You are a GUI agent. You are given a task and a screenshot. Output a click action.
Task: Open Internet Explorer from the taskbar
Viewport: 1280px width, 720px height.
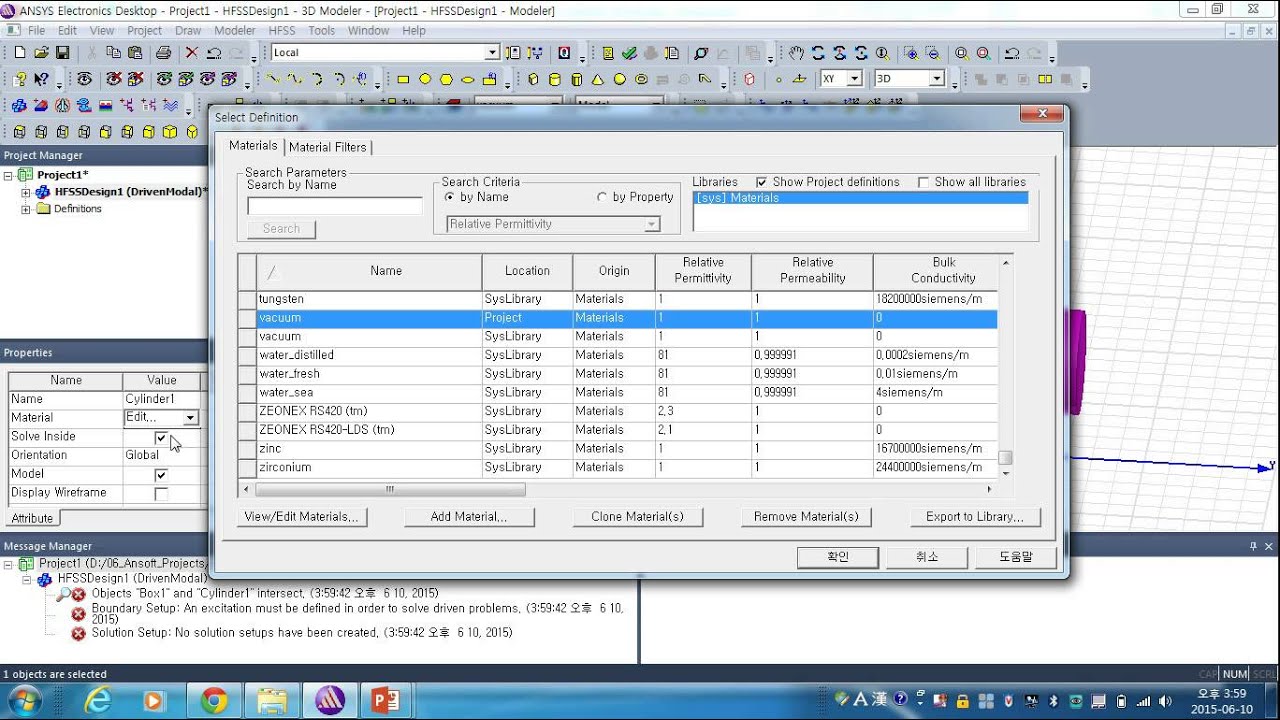coord(98,700)
